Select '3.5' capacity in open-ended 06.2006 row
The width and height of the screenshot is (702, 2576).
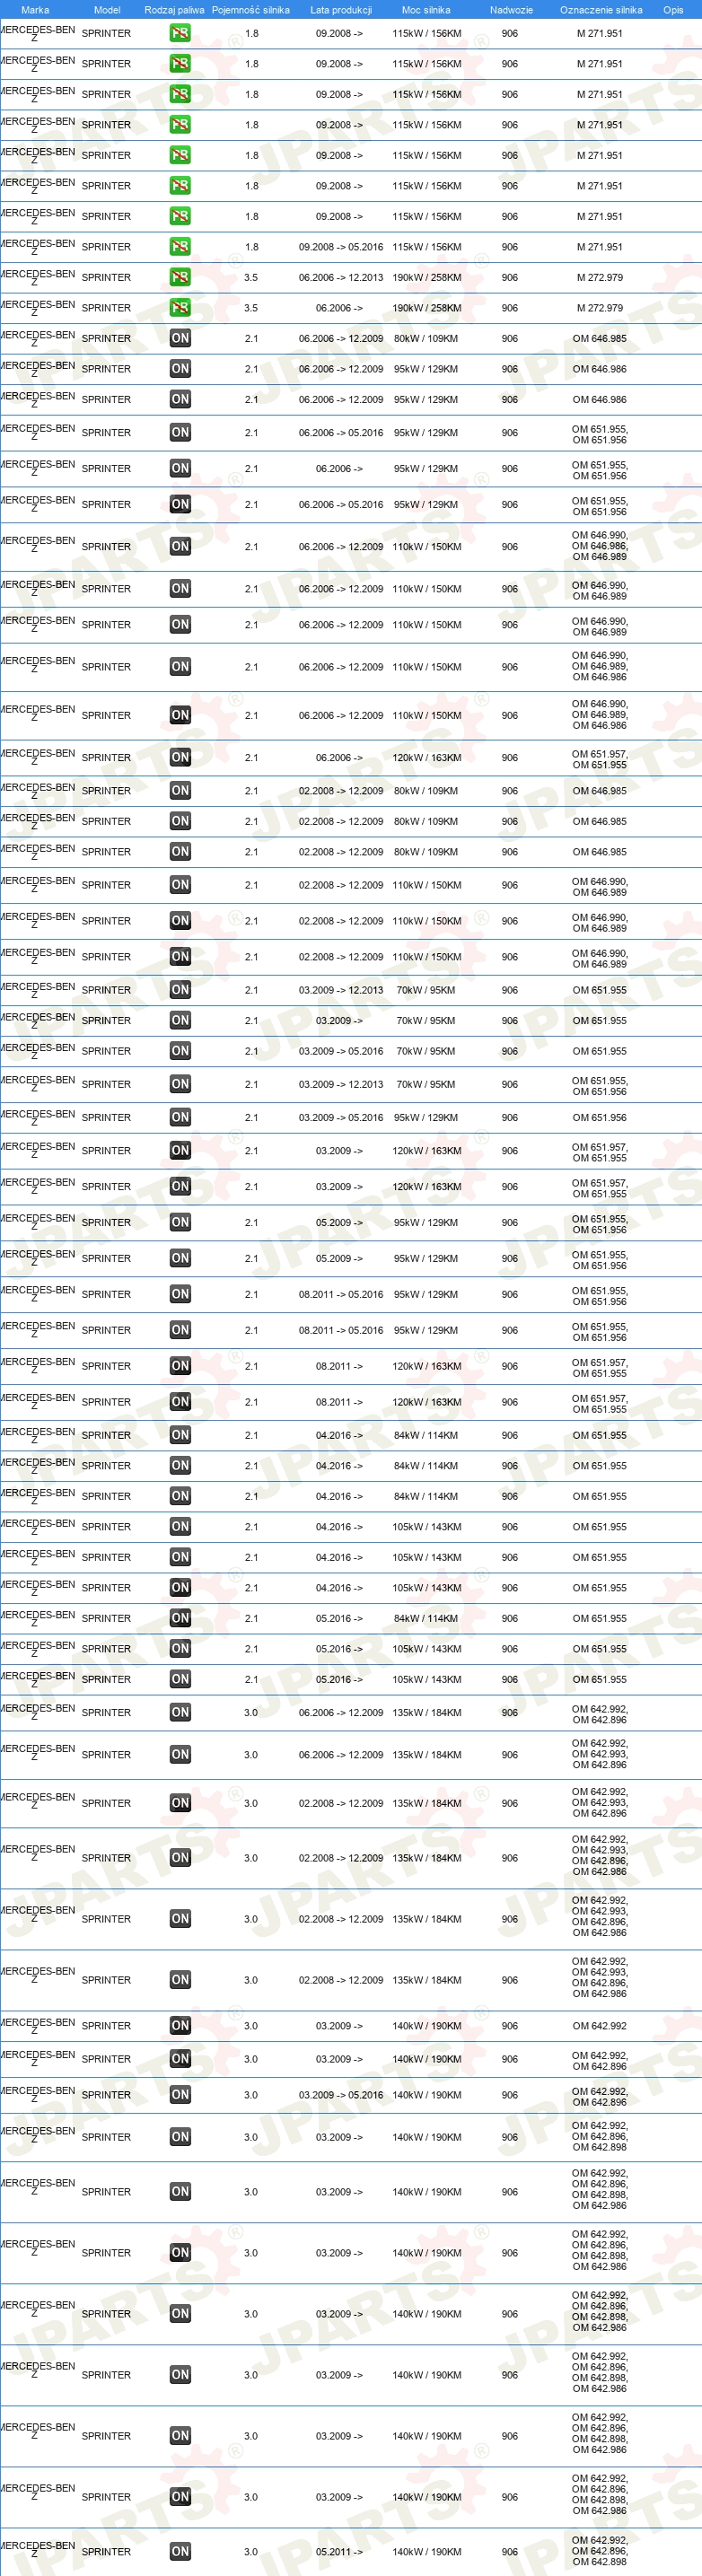tap(251, 308)
